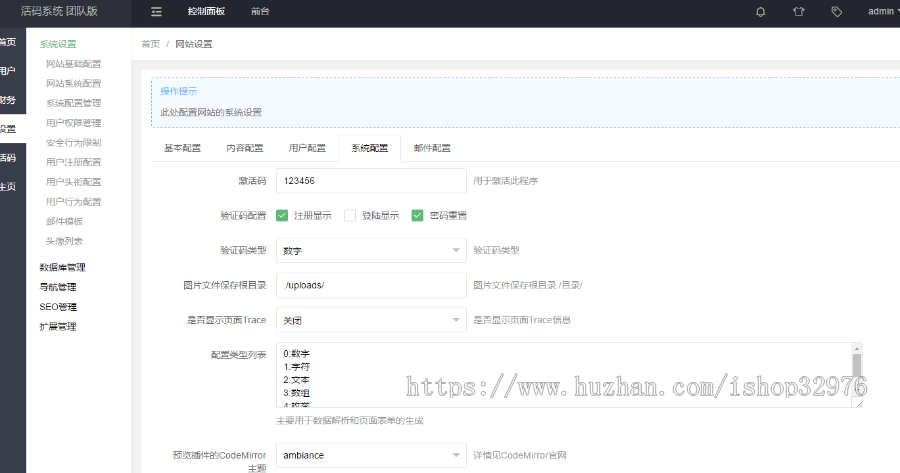Expand 导航管理 in sidebar
Viewport: 900px width, 473px height.
point(57,287)
